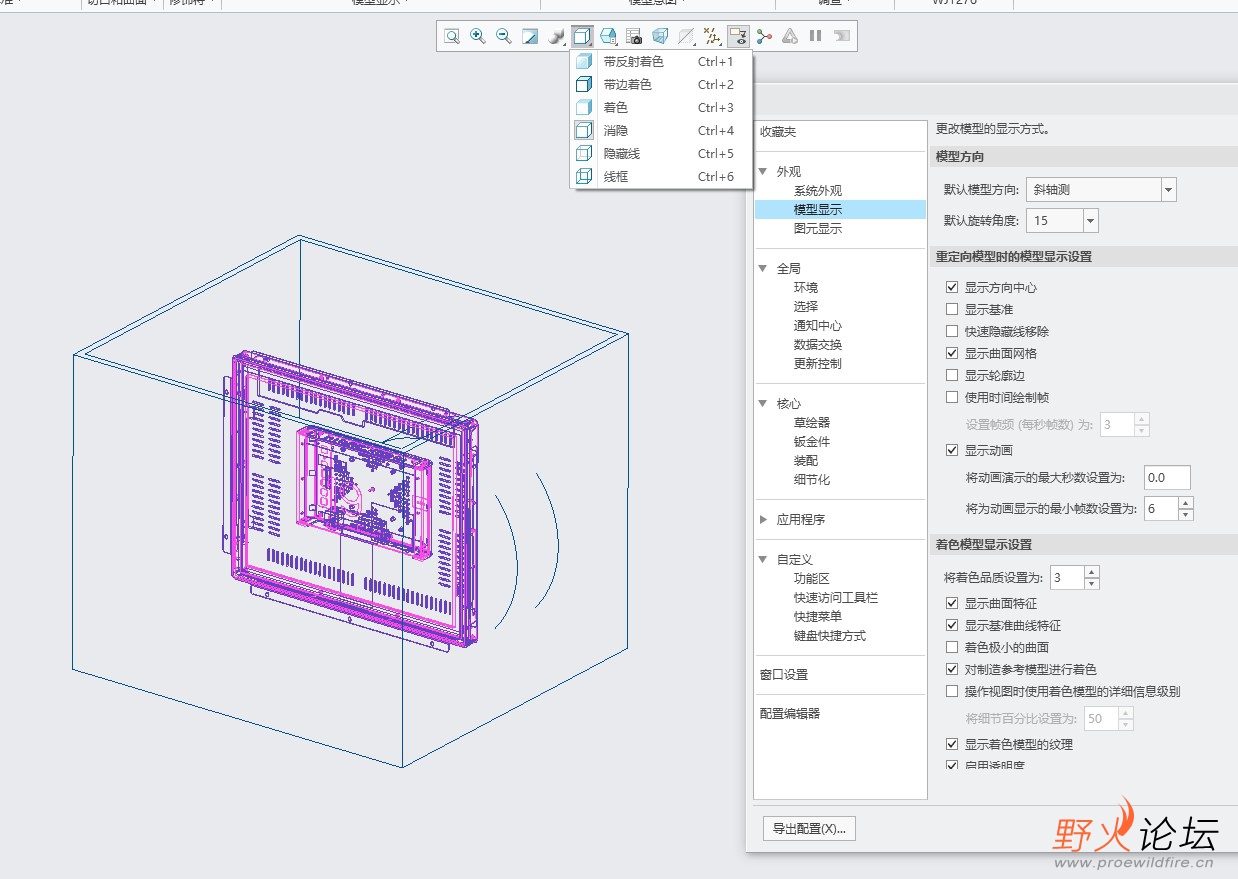This screenshot has height=879, width=1238.
Task: Select 着色 (Ctrl+3) display style
Action: [661, 108]
